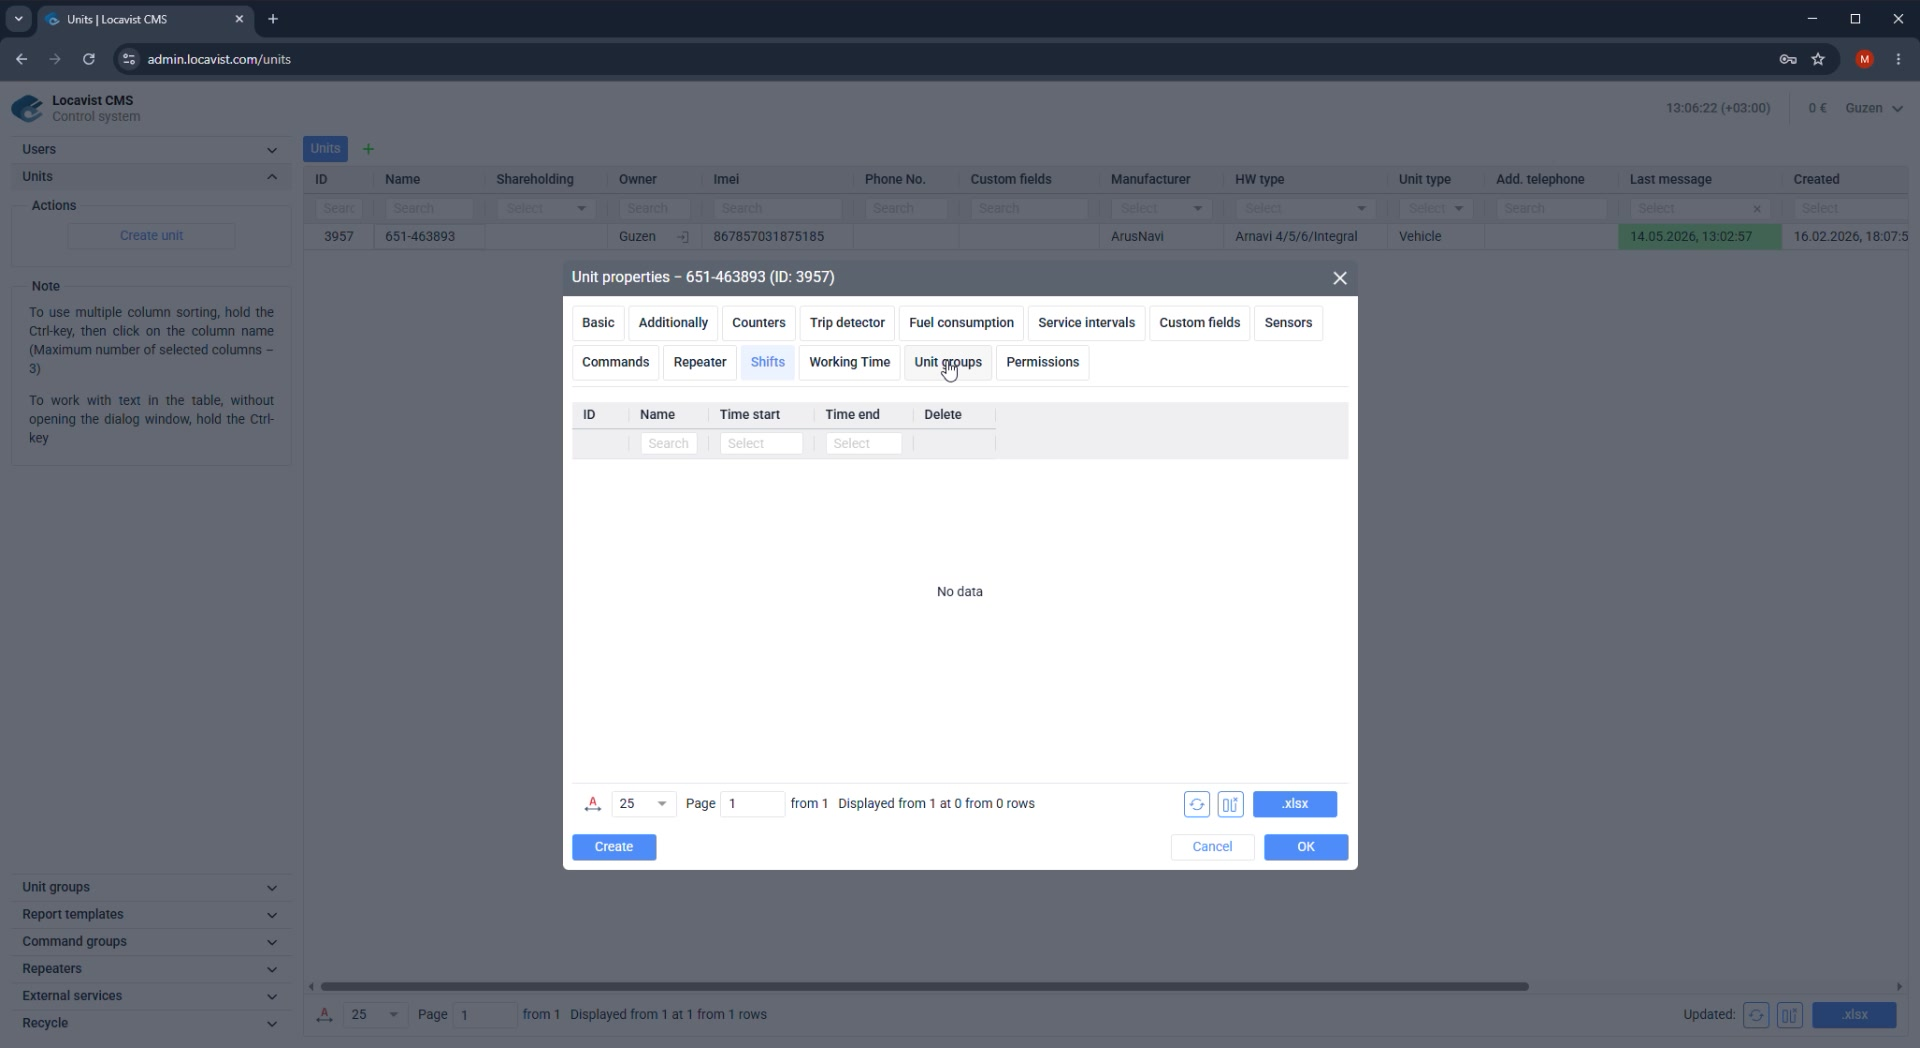Select the Shifts tab
1920x1048 pixels.
tap(768, 362)
